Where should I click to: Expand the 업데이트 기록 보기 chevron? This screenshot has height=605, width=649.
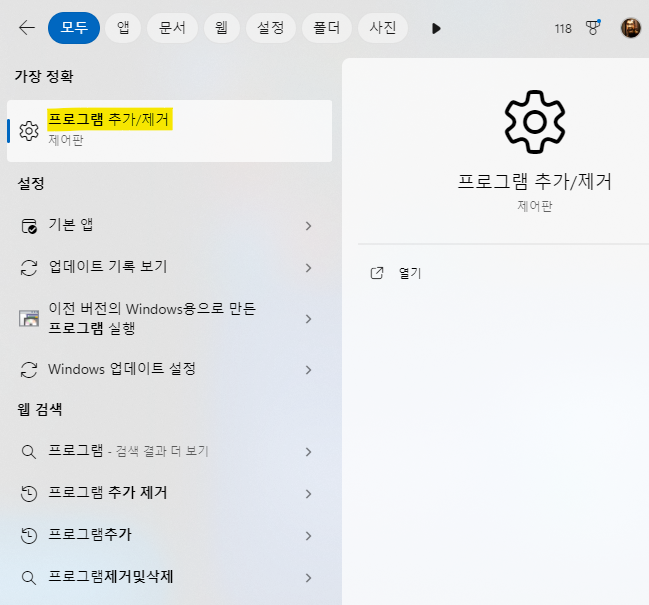(308, 268)
